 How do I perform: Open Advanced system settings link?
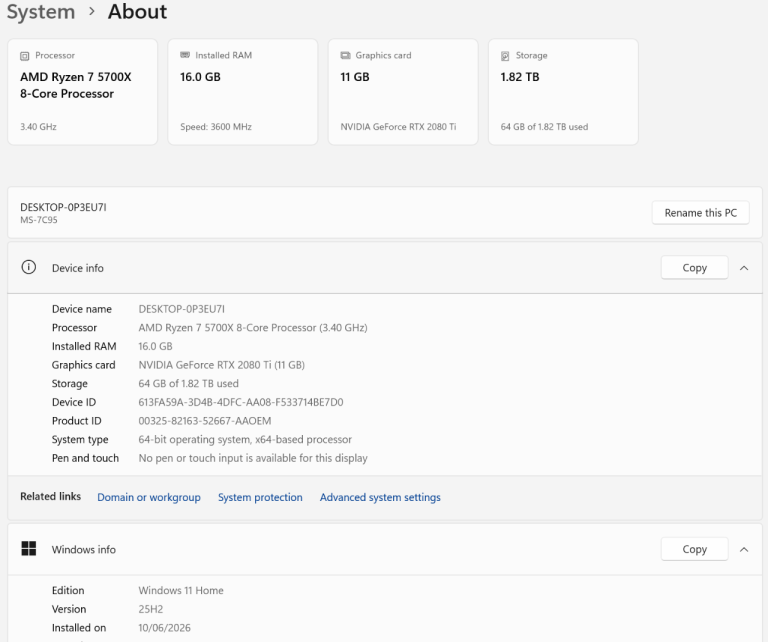coord(380,497)
